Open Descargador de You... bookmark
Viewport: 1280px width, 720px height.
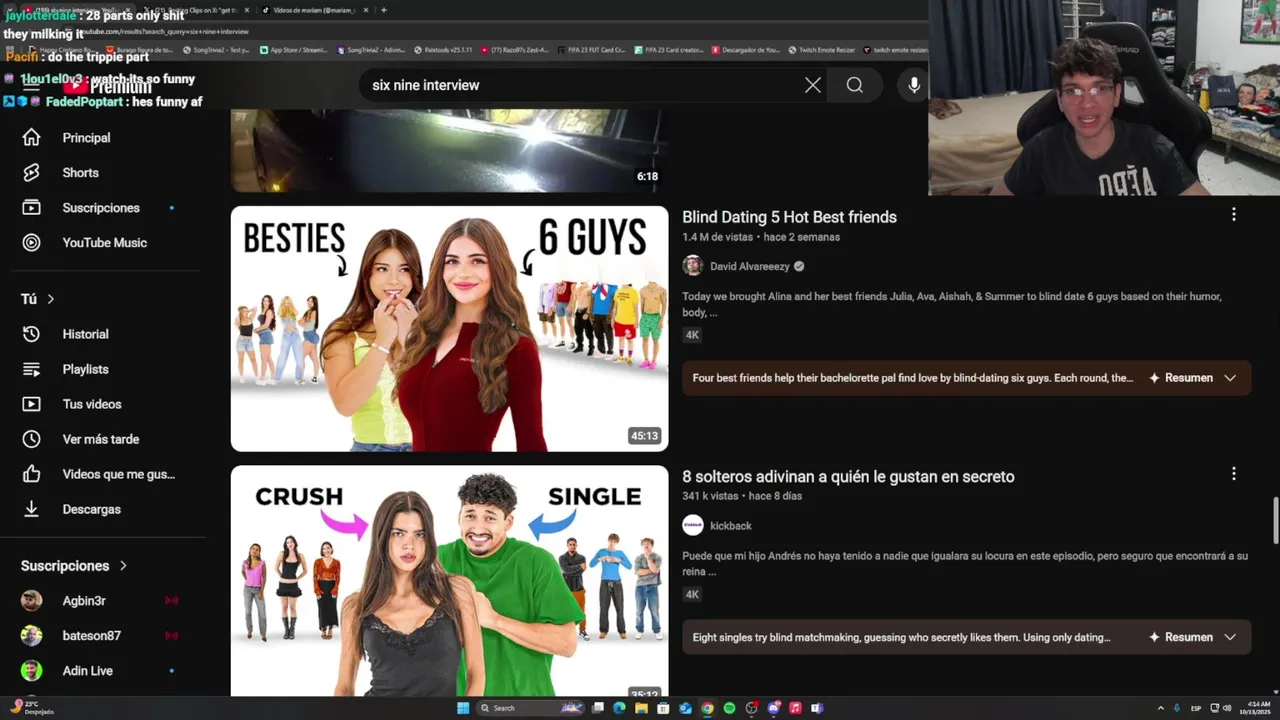coord(747,50)
